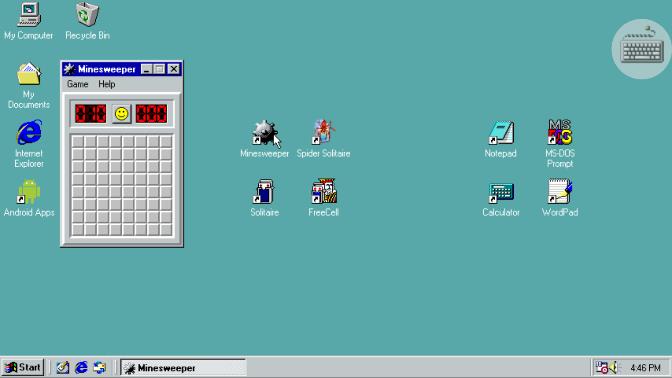672x378 pixels.
Task: Select the Spider Solitaire shortcut icon
Action: tap(324, 132)
